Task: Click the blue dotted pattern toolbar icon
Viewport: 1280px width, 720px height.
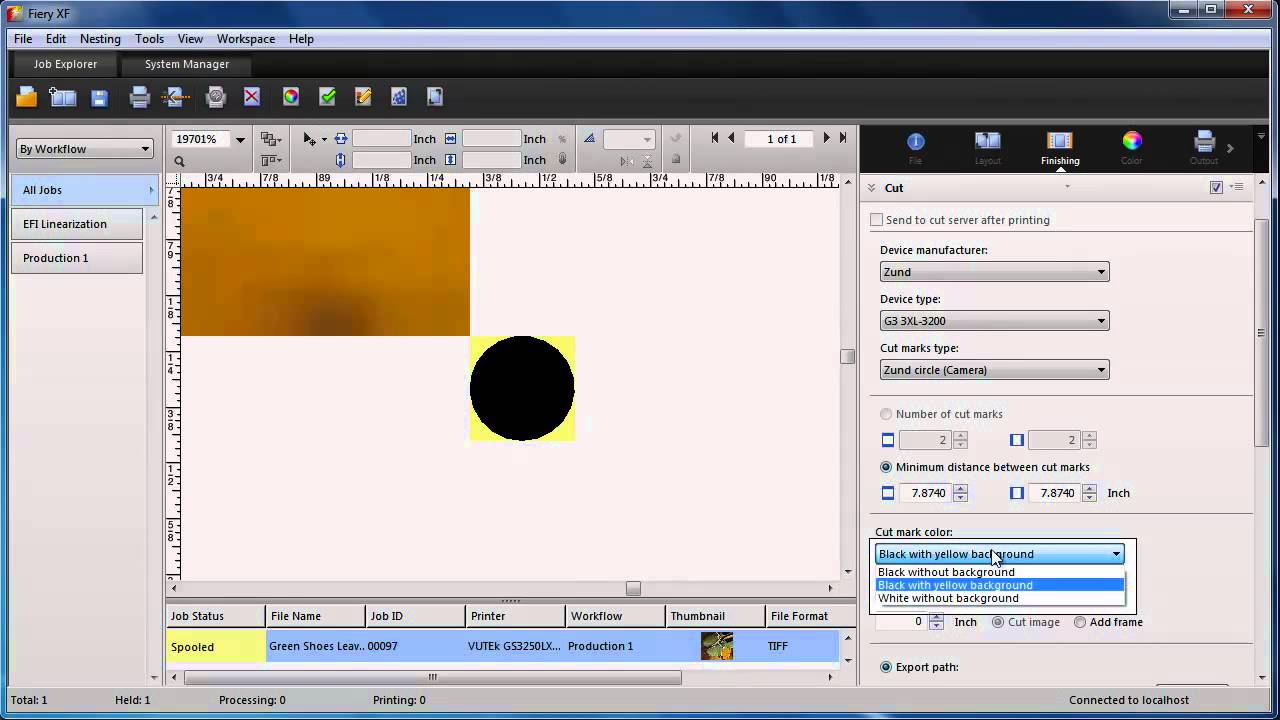Action: pos(399,97)
